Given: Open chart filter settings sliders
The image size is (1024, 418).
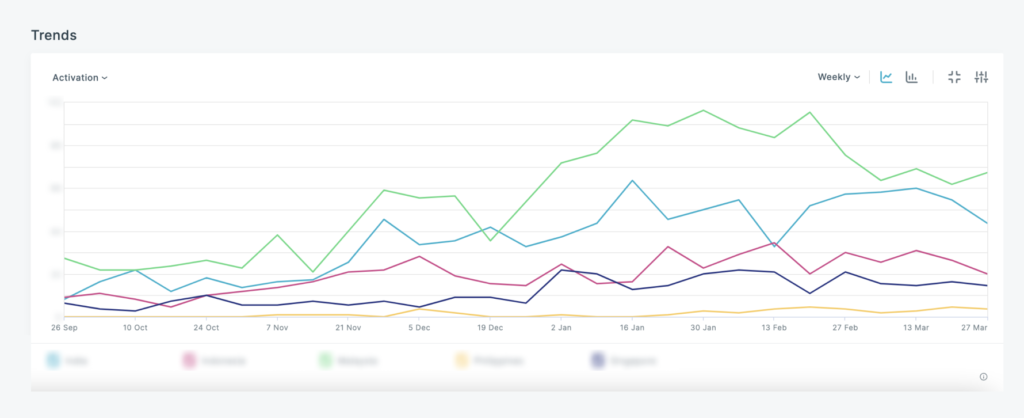Looking at the screenshot, I should (x=981, y=77).
